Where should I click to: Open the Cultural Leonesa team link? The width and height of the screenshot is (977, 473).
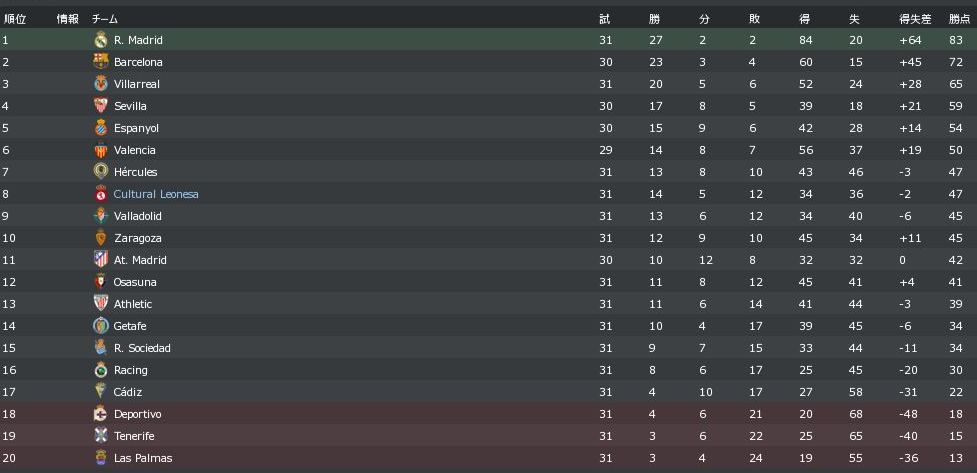pyautogui.click(x=156, y=194)
